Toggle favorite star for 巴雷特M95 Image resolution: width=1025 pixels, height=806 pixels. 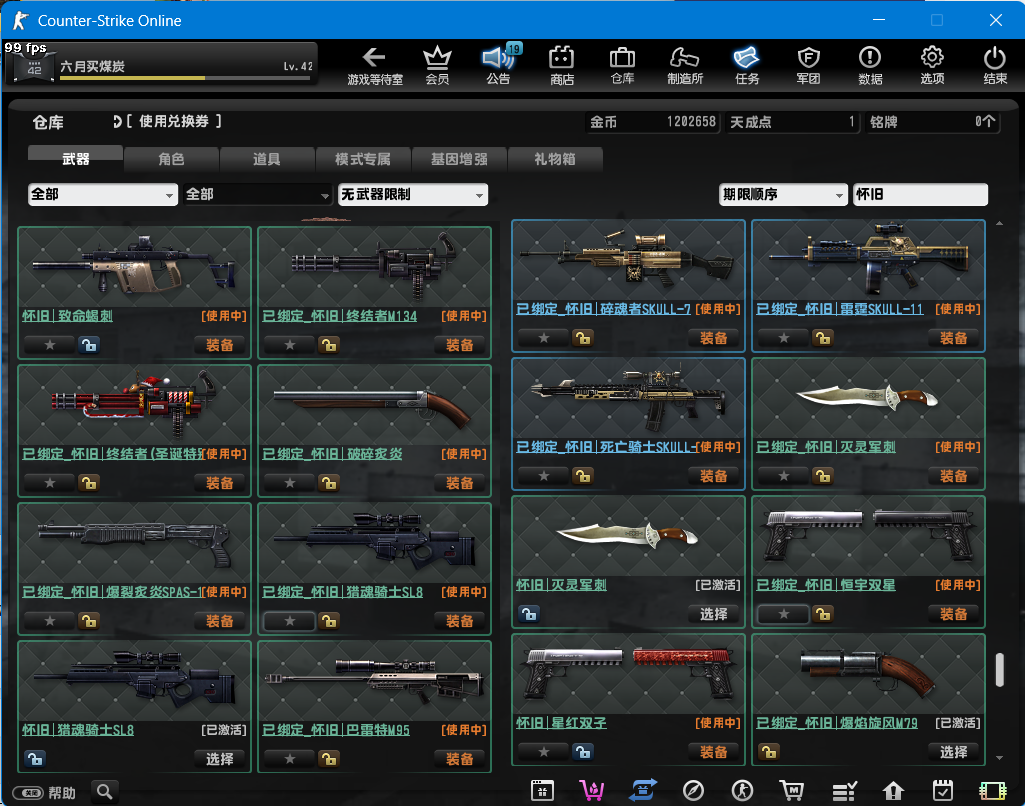point(290,759)
